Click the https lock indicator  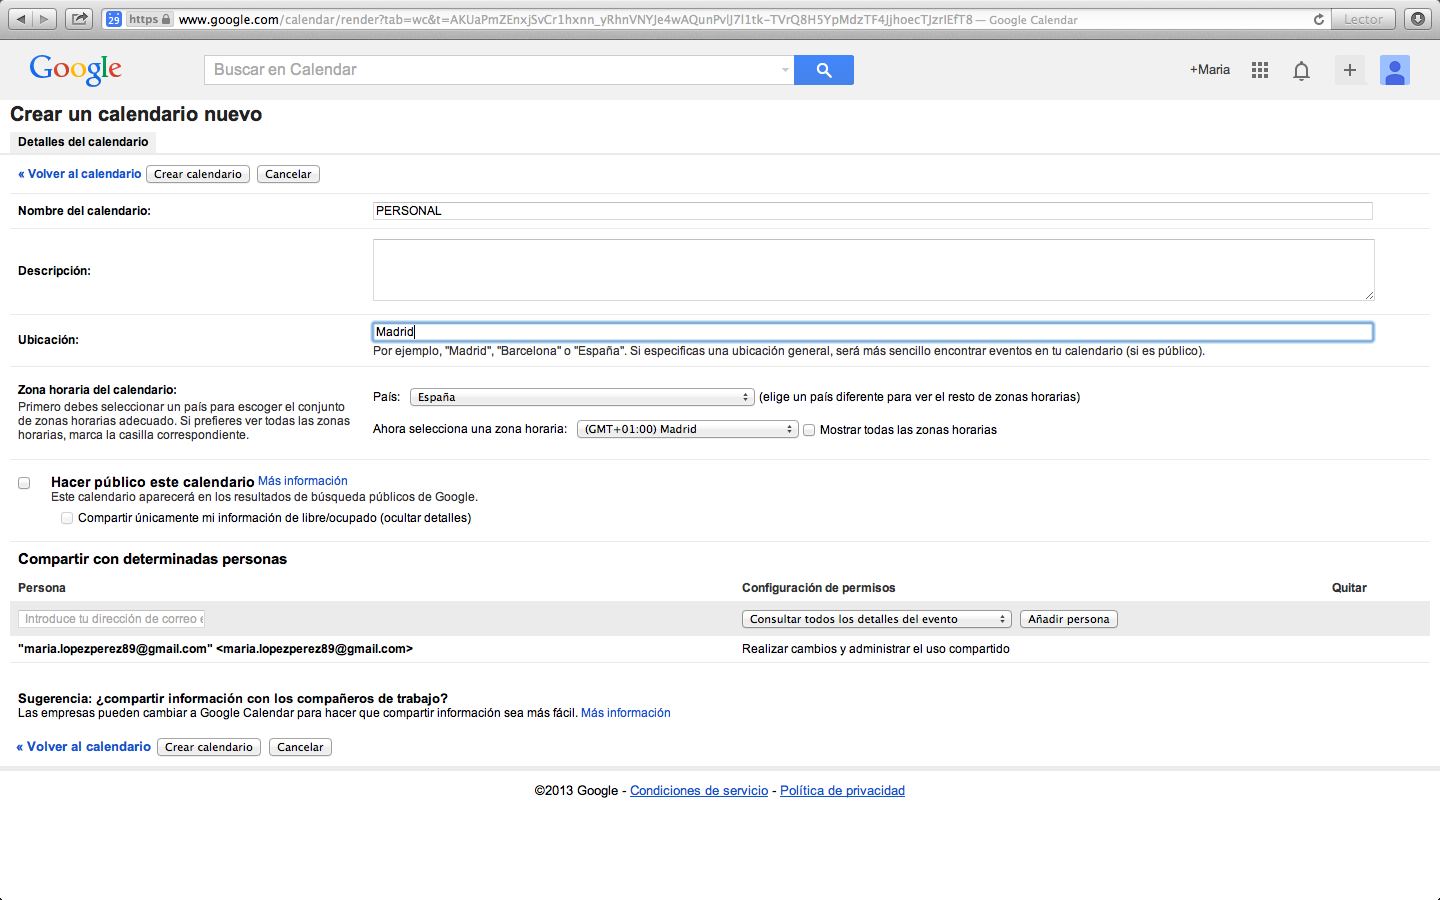tap(150, 19)
